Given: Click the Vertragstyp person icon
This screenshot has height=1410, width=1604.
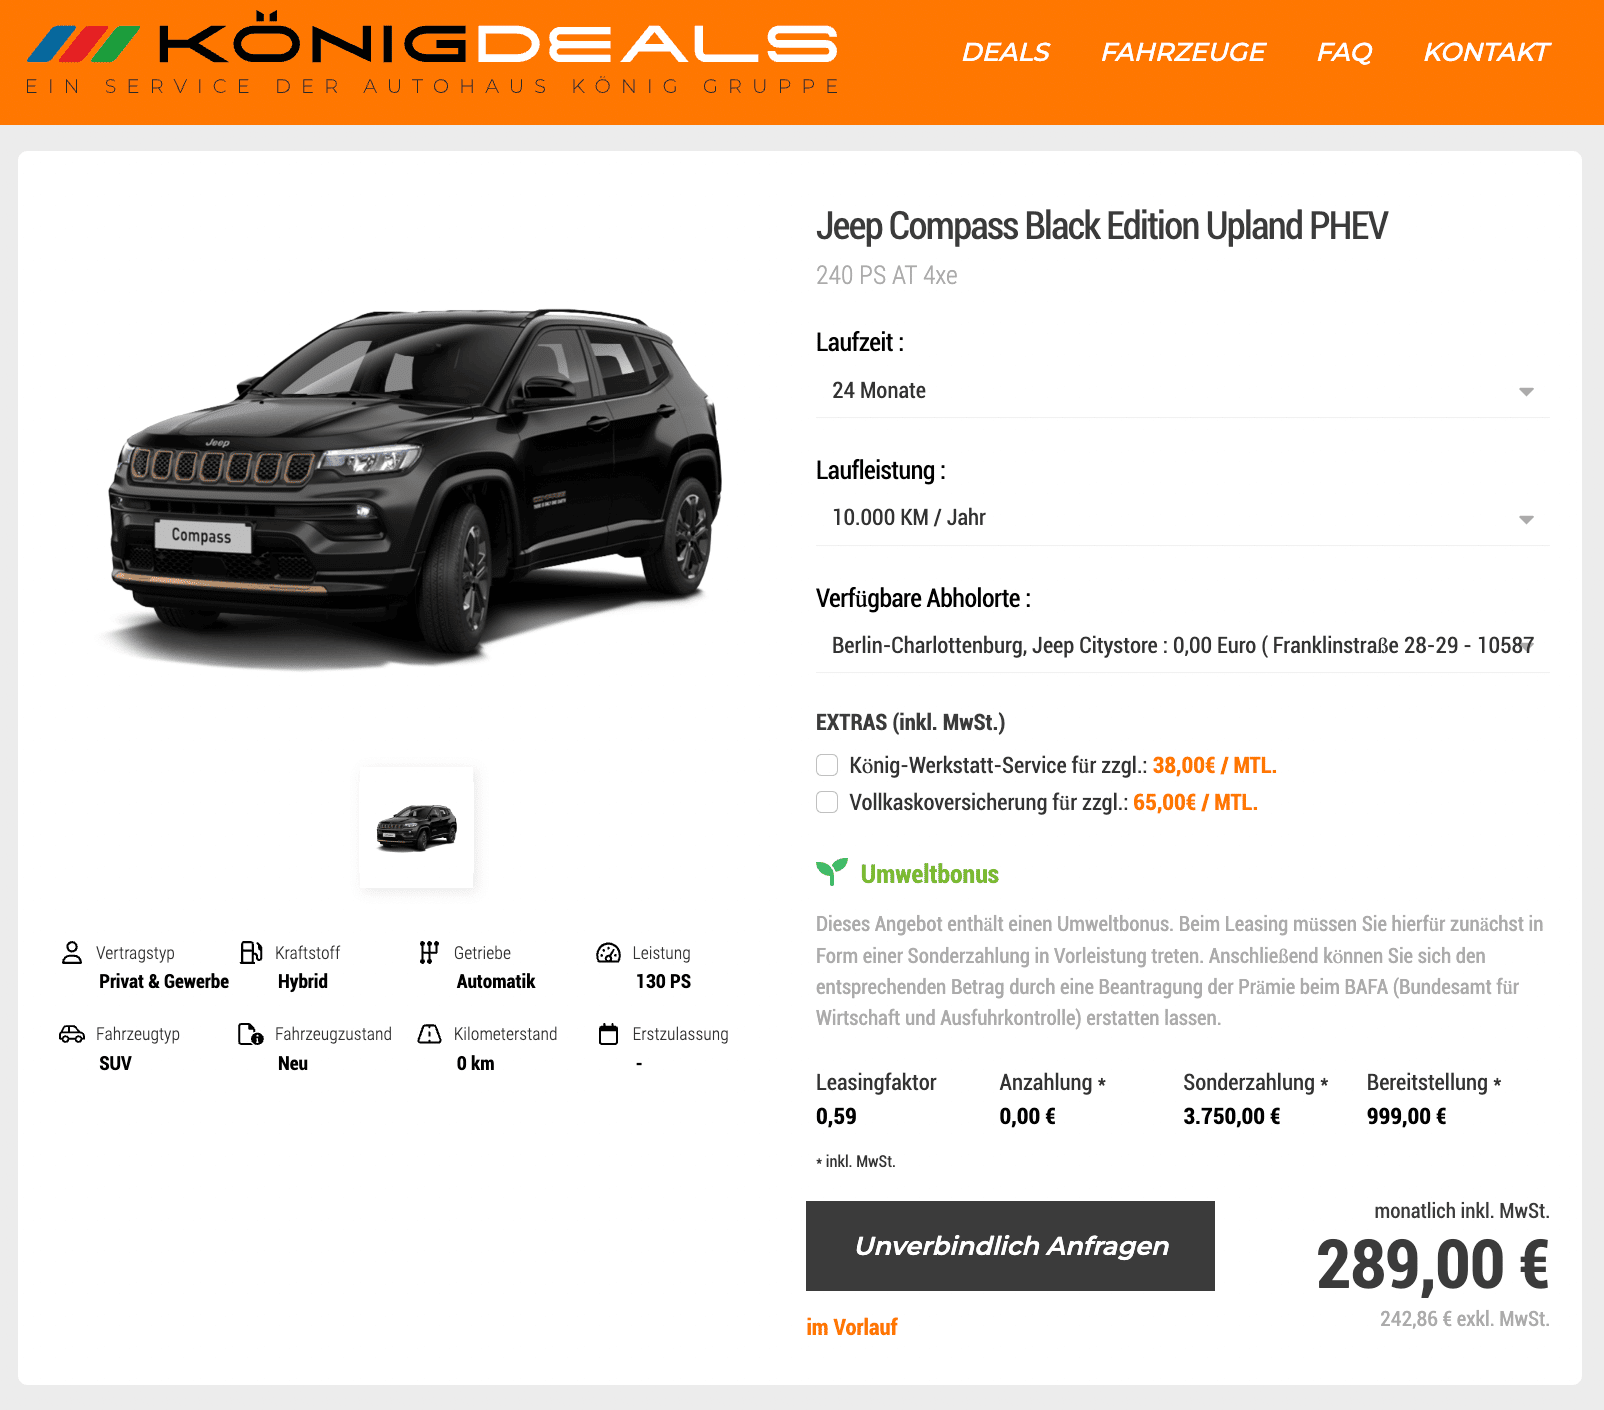Looking at the screenshot, I should (72, 952).
